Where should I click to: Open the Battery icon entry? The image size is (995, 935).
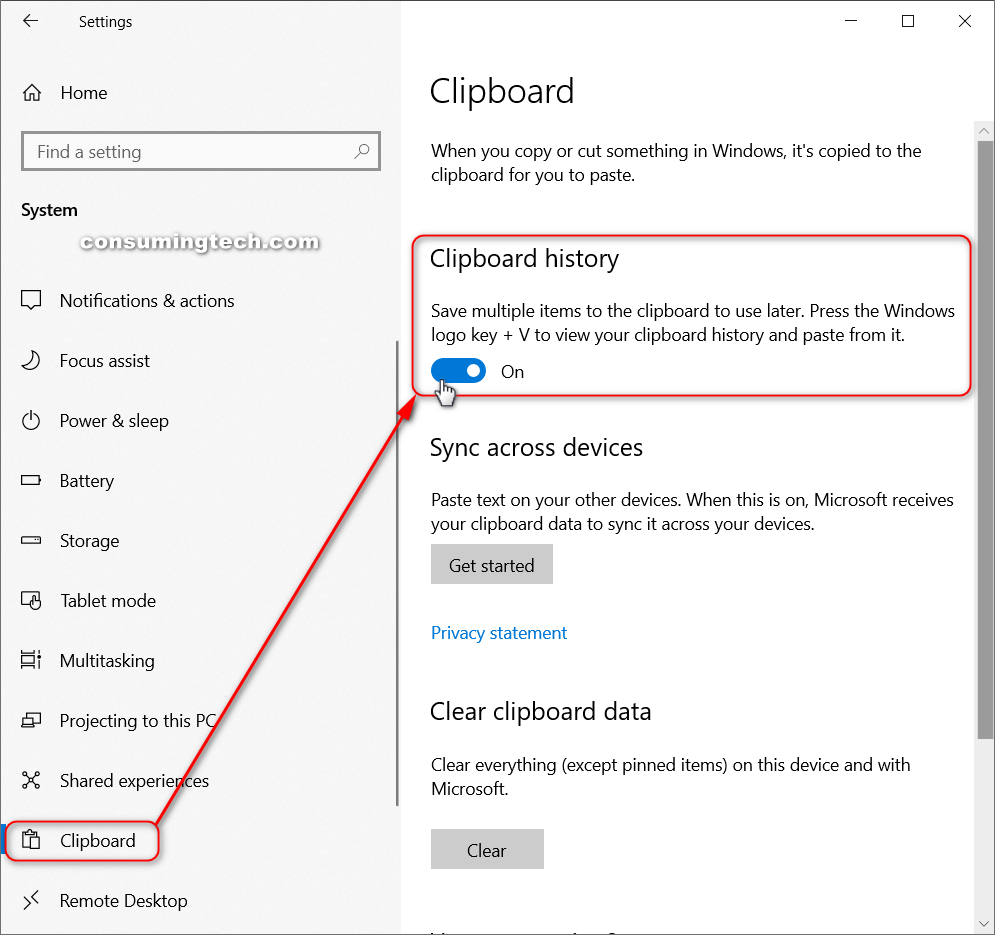click(x=31, y=481)
